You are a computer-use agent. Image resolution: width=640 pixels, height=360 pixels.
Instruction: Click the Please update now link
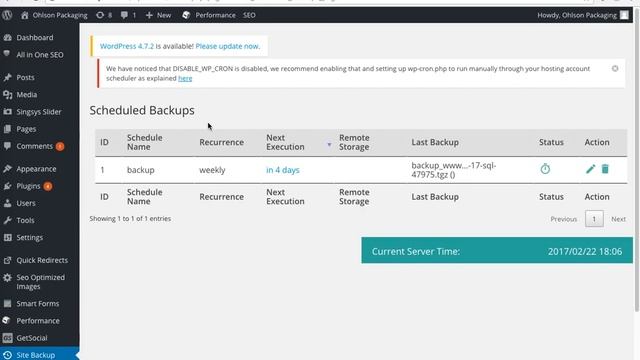tap(227, 46)
